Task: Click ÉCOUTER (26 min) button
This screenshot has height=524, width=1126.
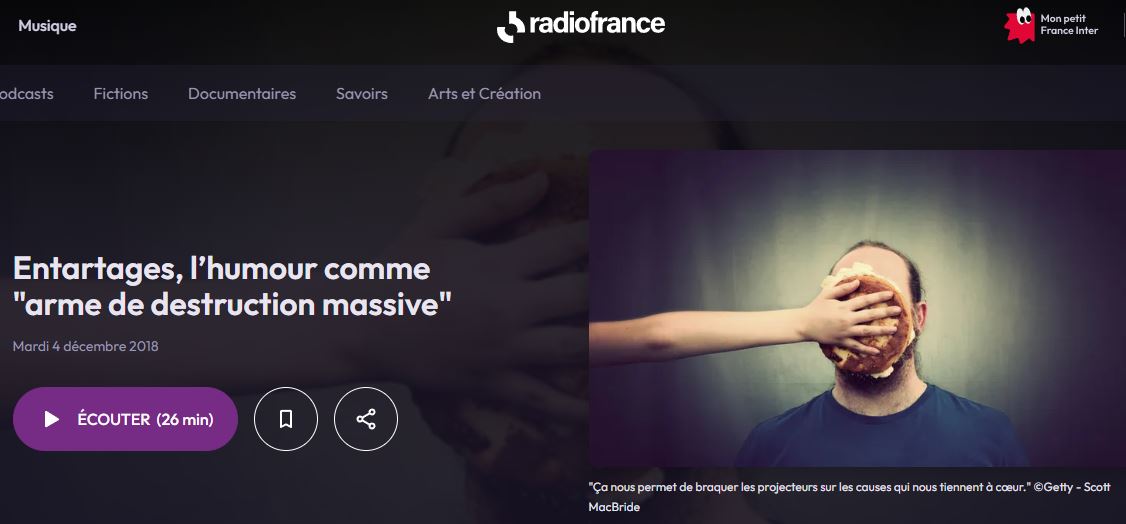Action: 125,419
